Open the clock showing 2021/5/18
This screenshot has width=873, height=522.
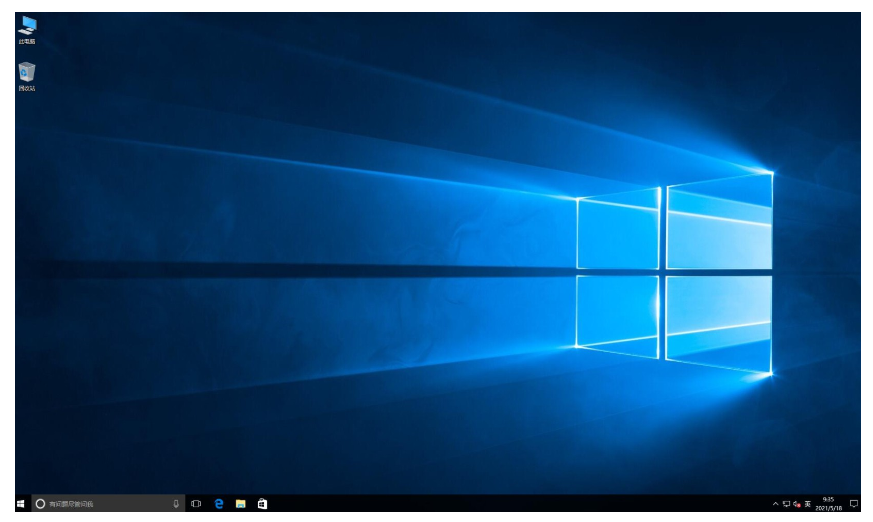(x=828, y=504)
